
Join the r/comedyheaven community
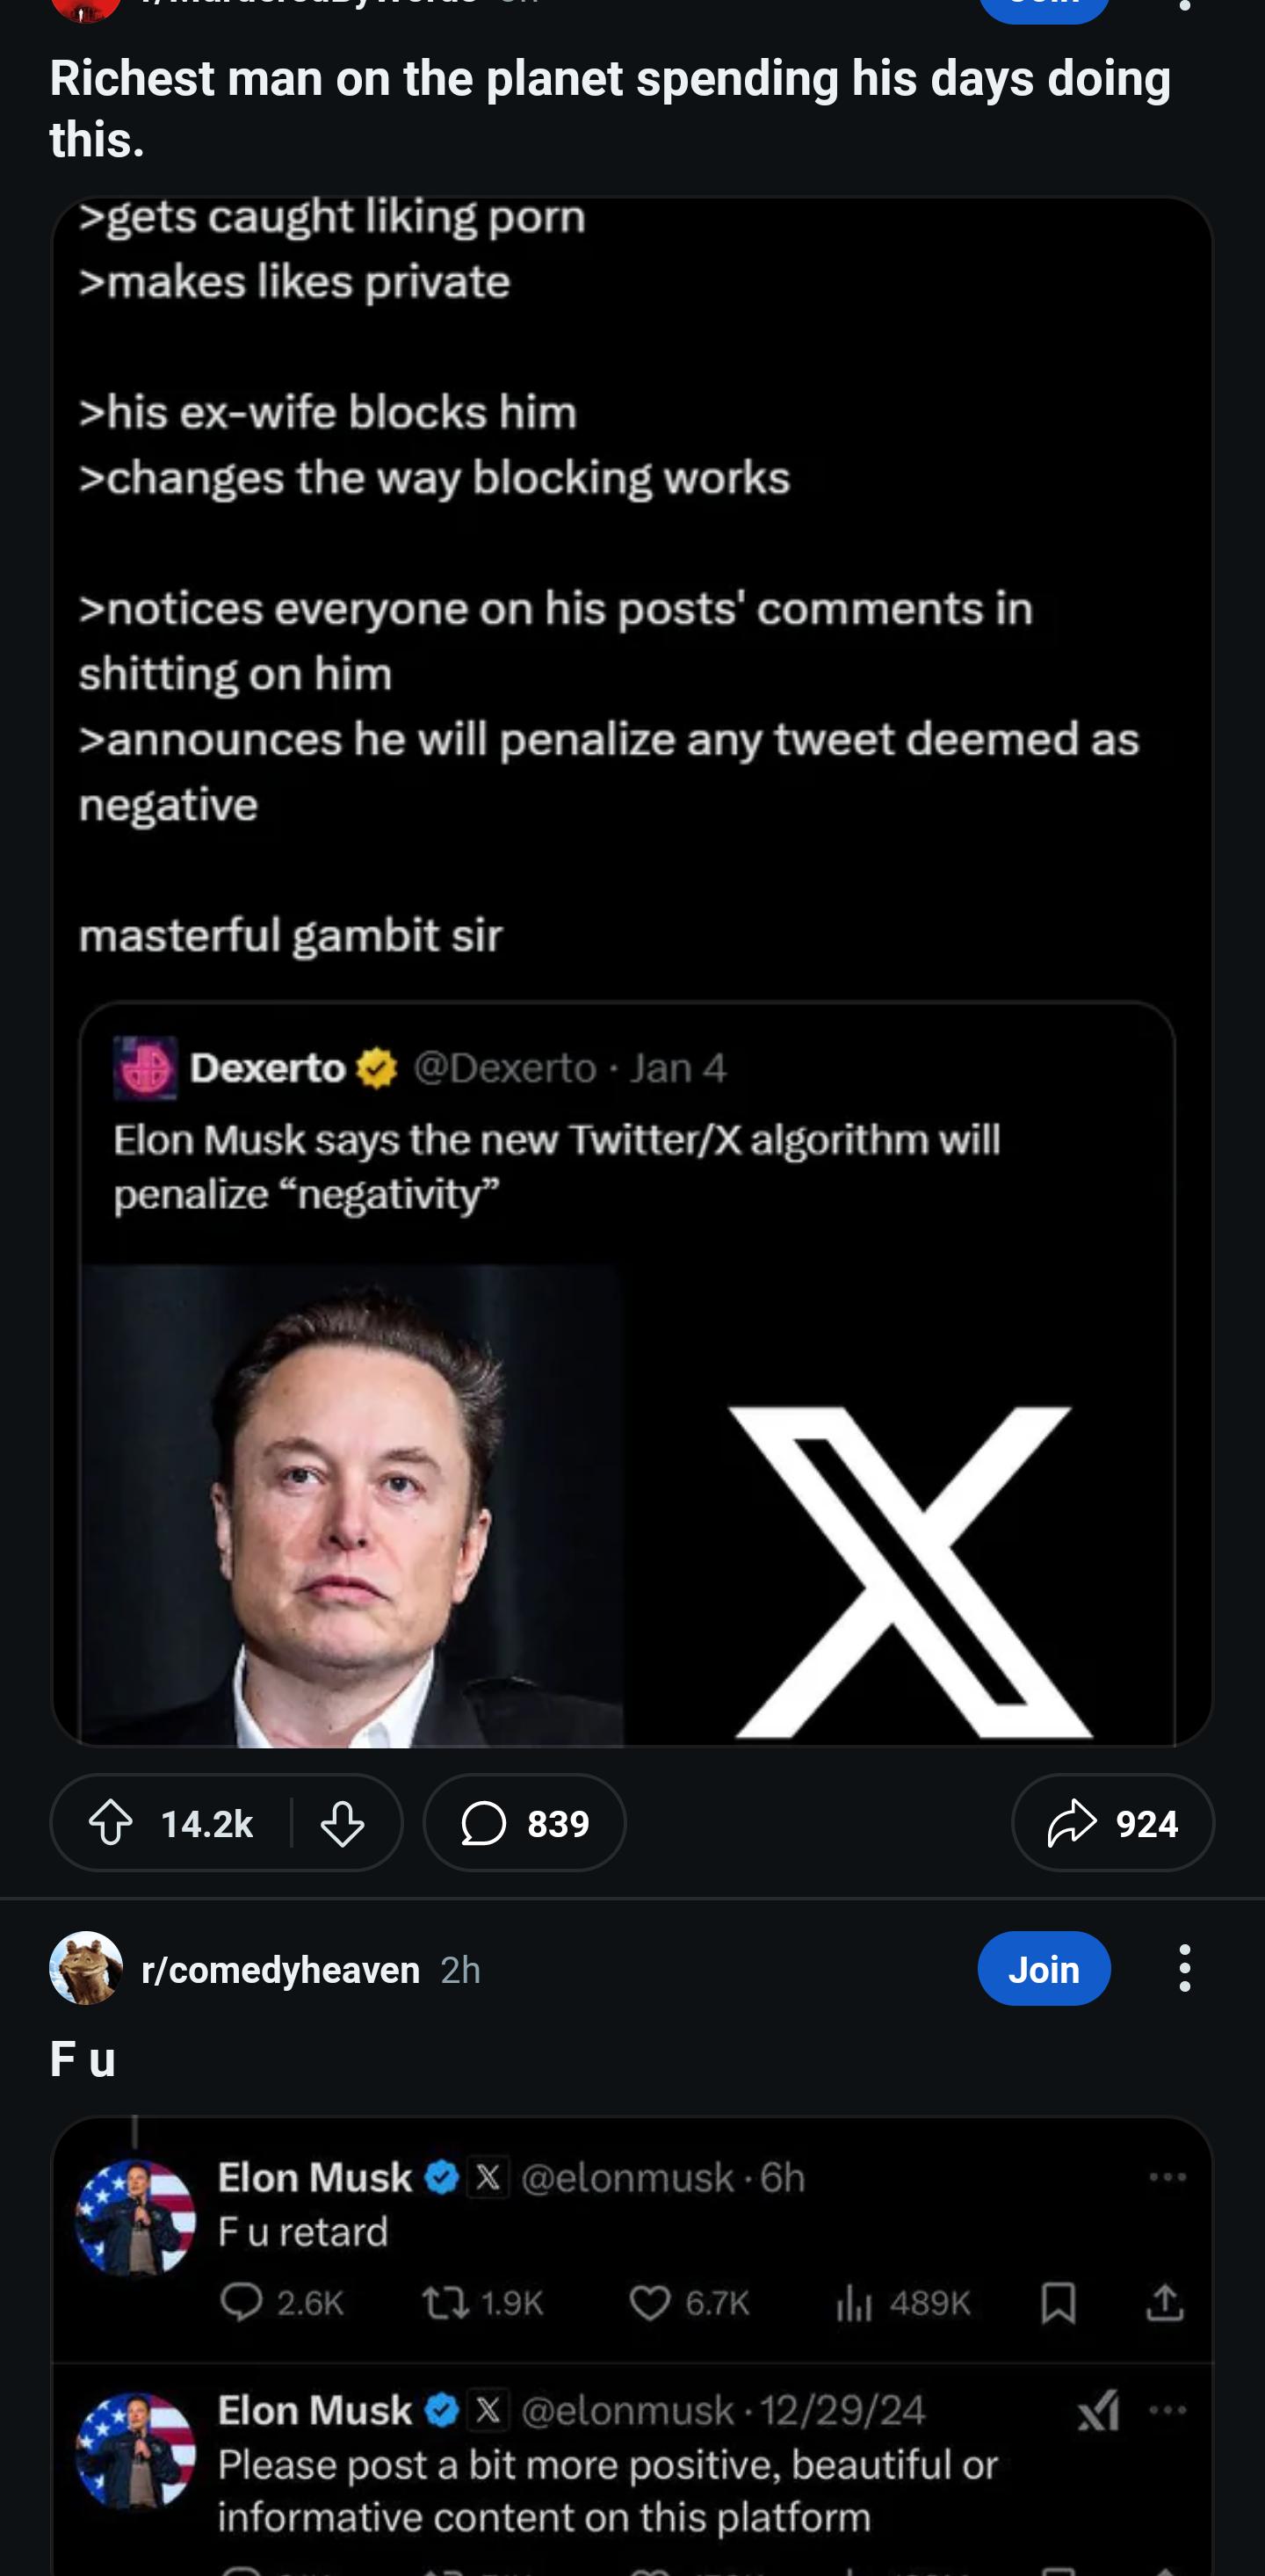click(x=1043, y=1968)
